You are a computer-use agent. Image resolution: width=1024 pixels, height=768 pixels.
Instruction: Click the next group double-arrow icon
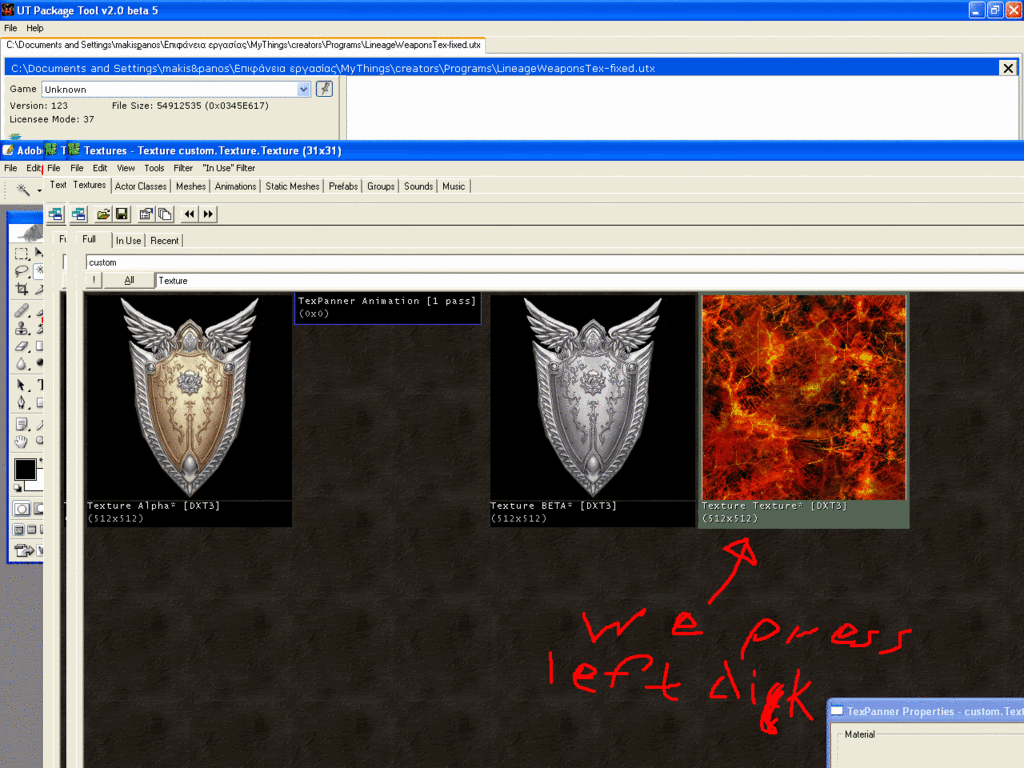click(208, 214)
